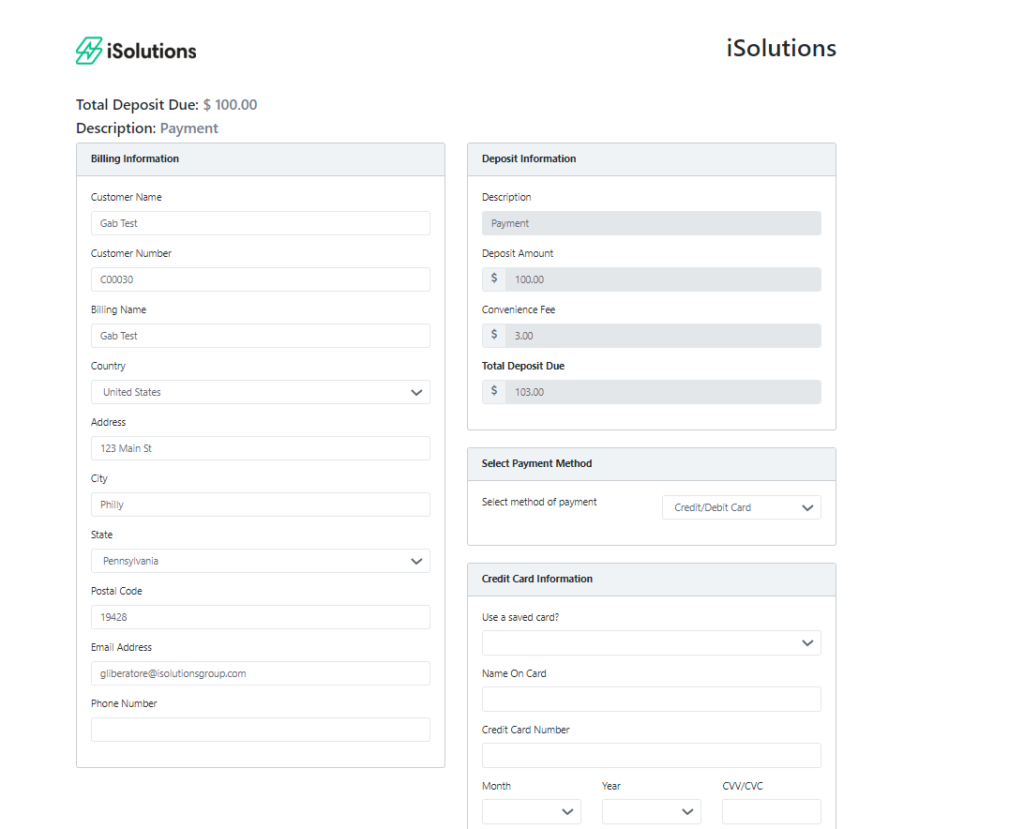Open the expiration Month dropdown
The image size is (1024, 829).
click(x=531, y=812)
